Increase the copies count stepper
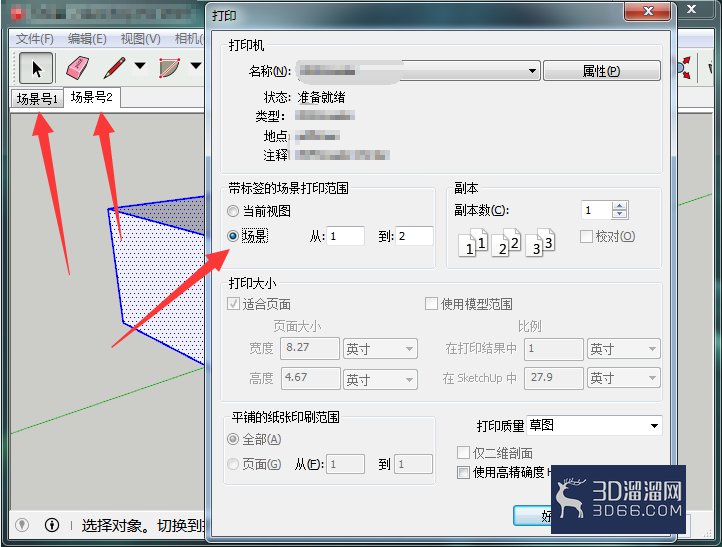 coord(619,206)
